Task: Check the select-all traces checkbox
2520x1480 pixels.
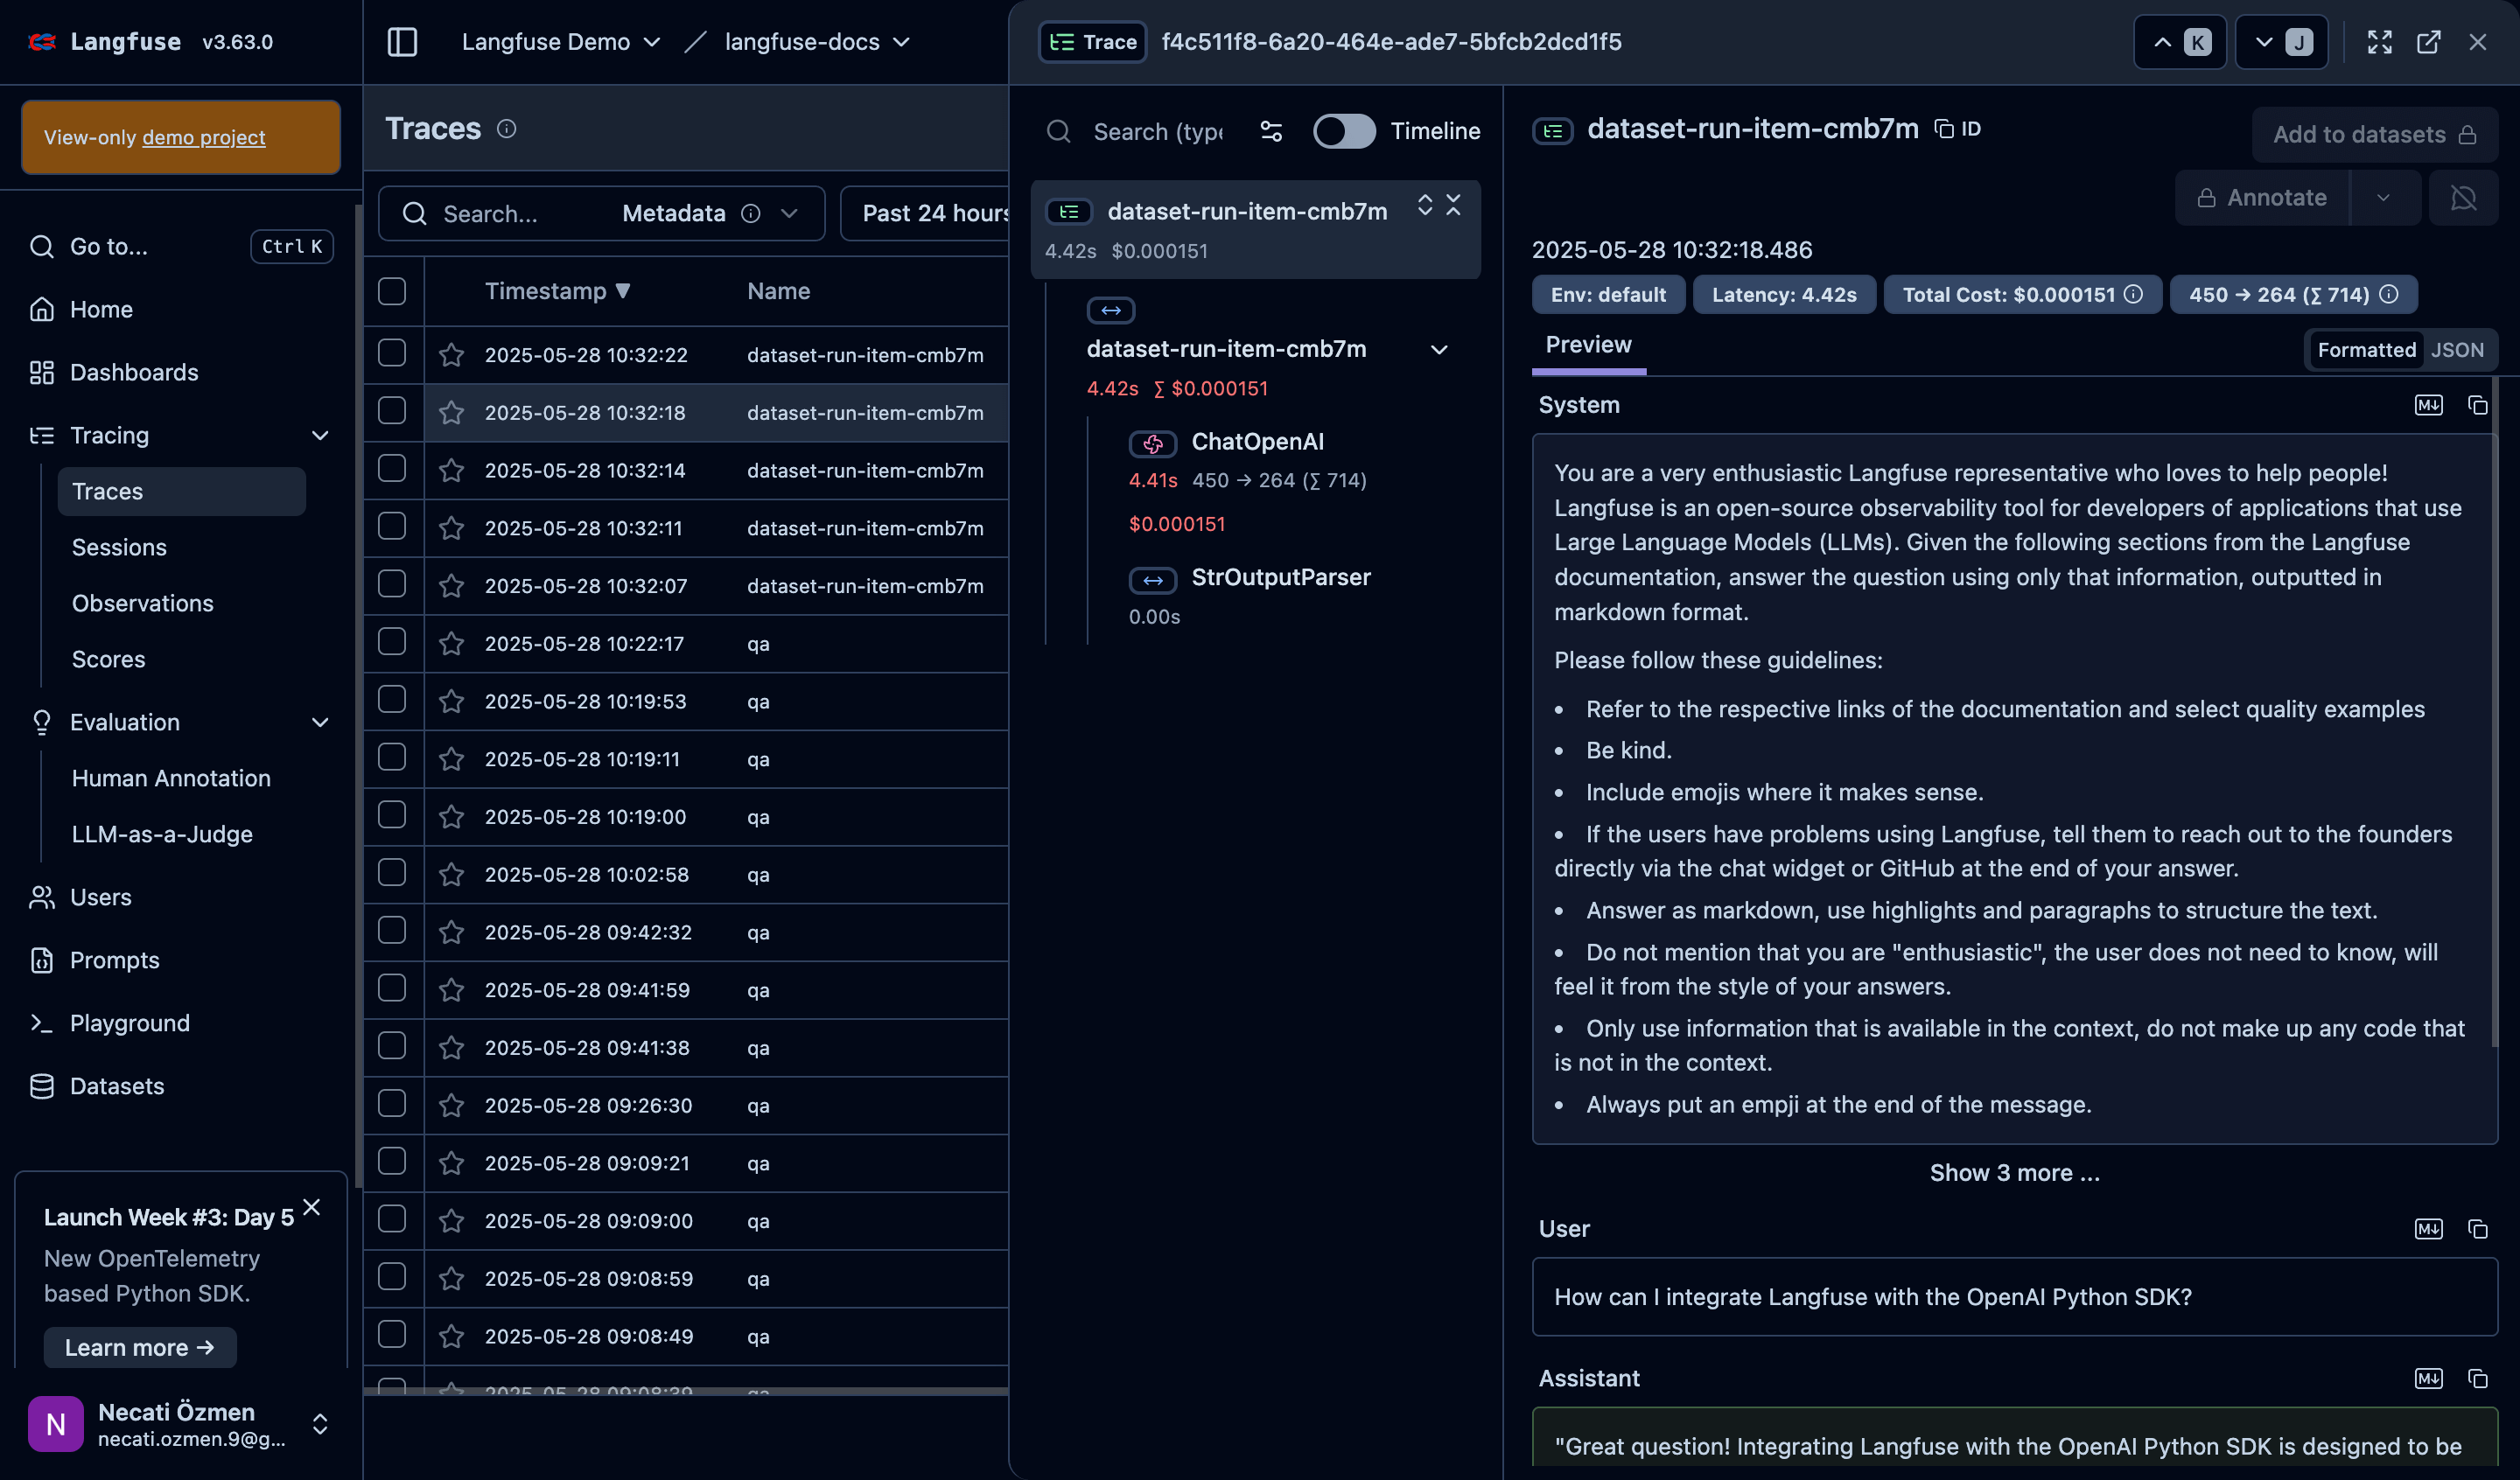Action: click(392, 291)
